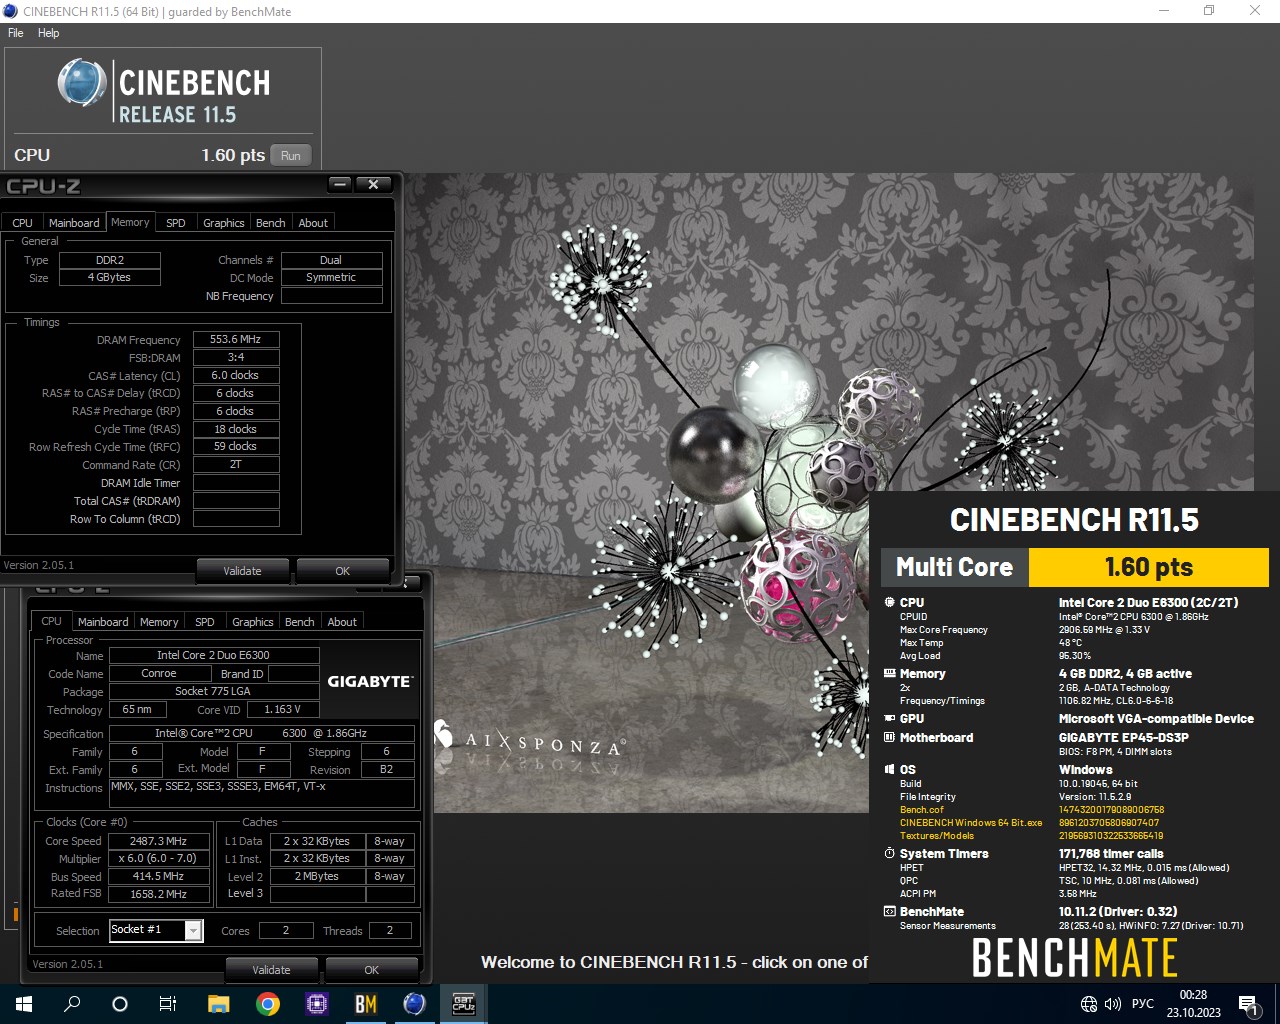Open network globe icon in tray

(1089, 1004)
